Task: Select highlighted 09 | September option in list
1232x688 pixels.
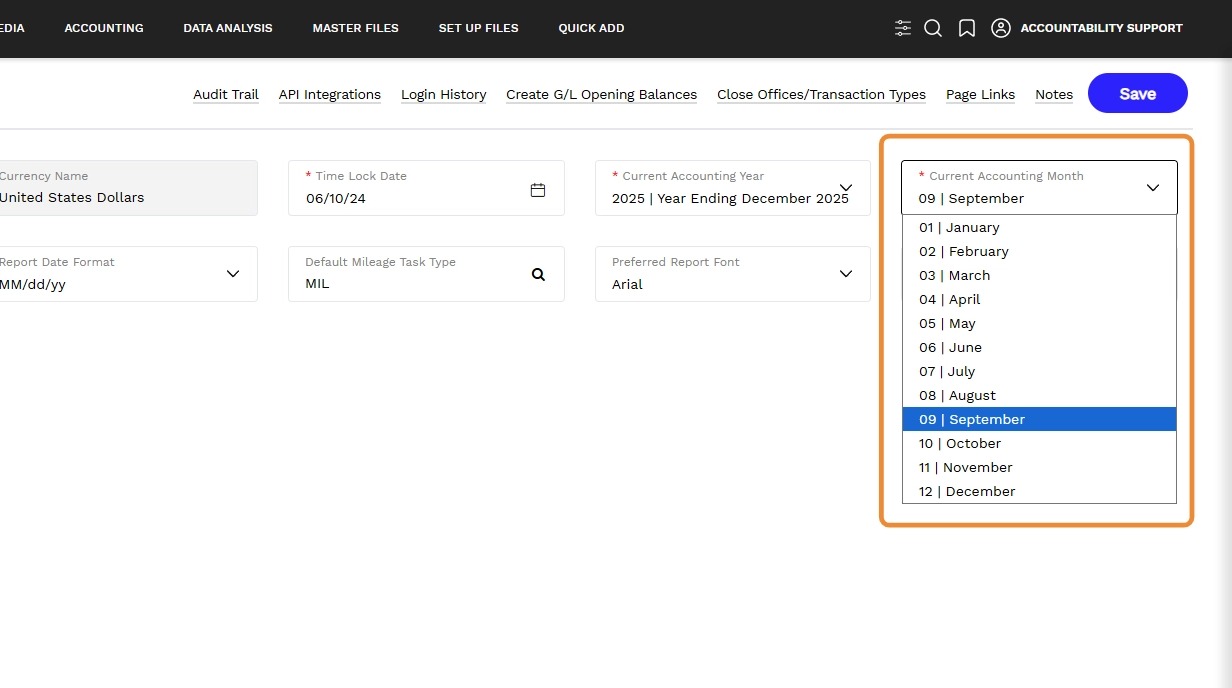Action: (x=1039, y=419)
